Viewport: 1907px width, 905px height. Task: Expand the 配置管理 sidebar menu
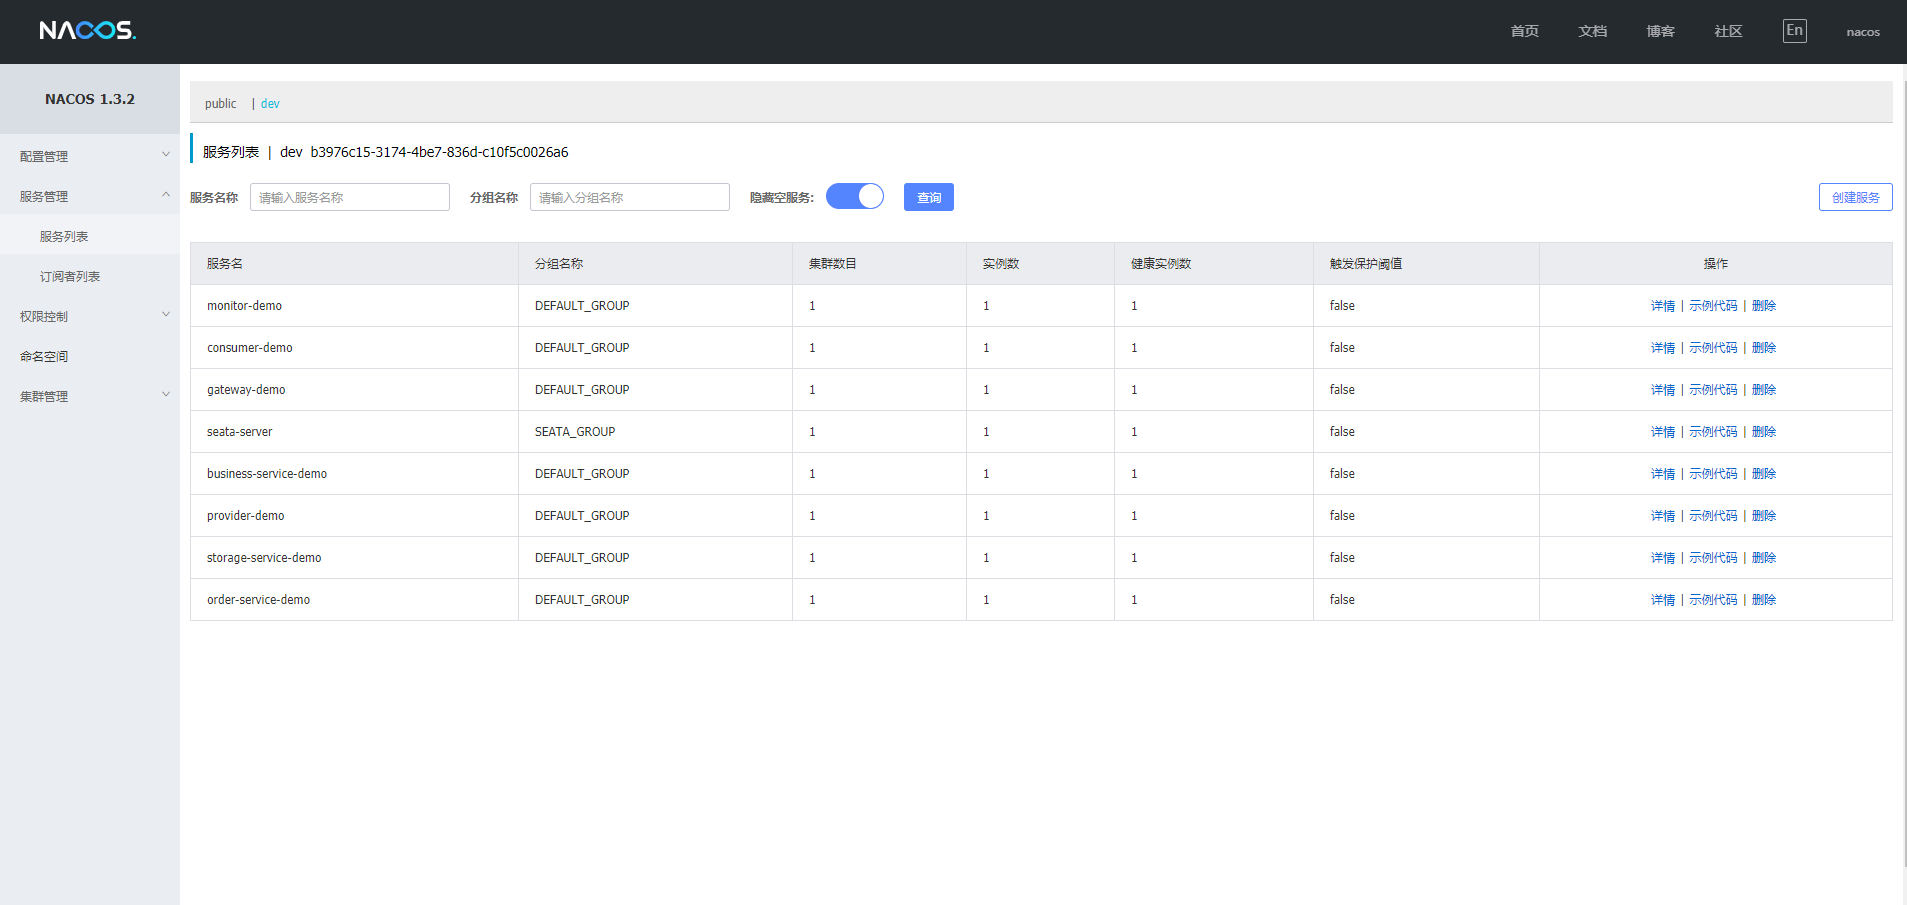tap(90, 156)
